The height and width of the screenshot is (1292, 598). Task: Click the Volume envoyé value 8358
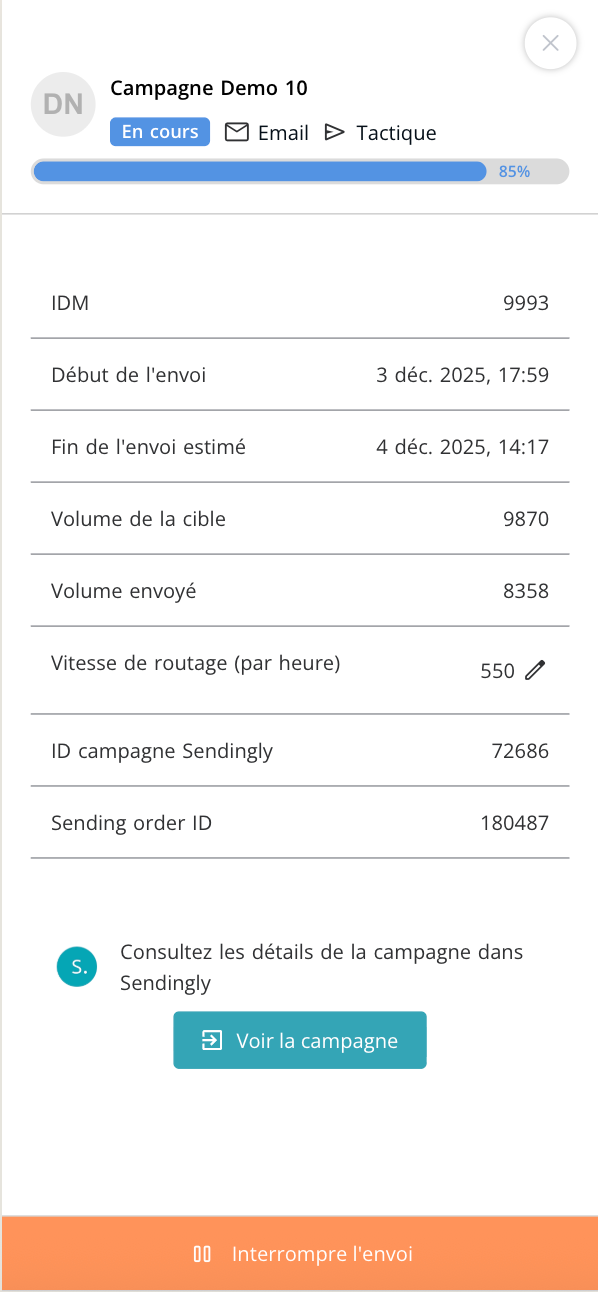pyautogui.click(x=526, y=591)
